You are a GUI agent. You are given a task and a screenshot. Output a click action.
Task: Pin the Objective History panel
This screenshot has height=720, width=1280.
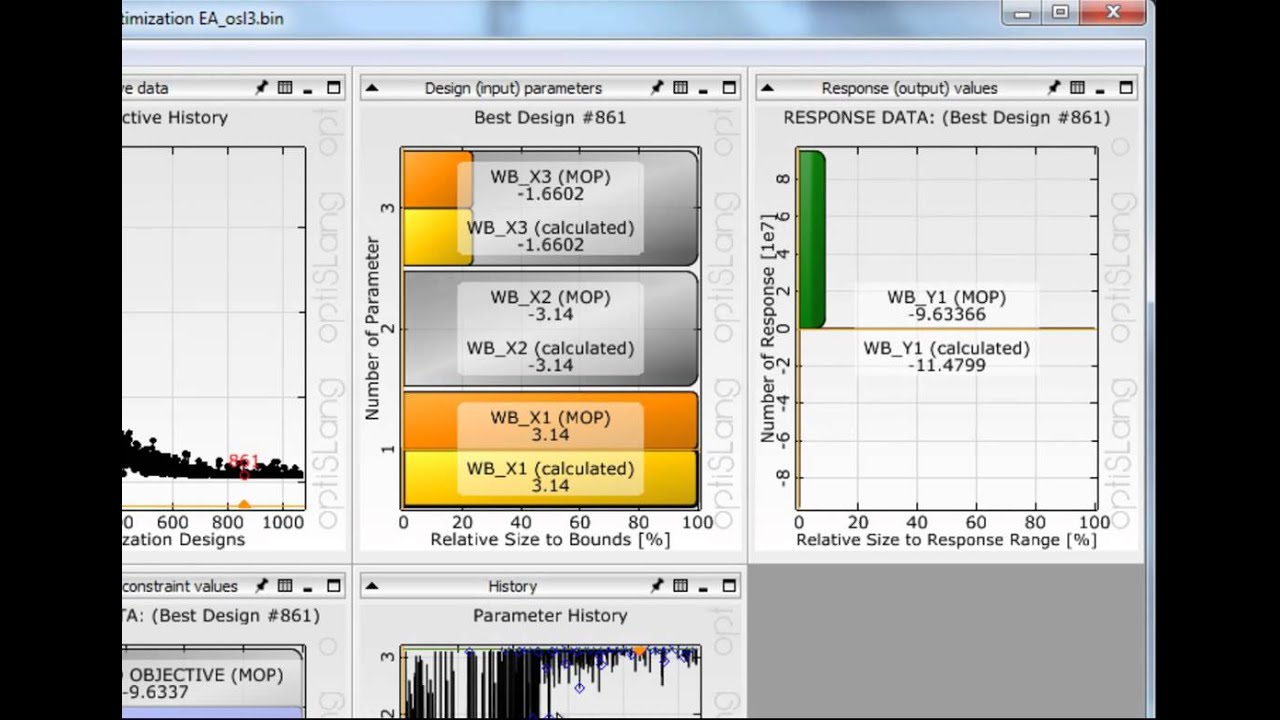pos(261,88)
